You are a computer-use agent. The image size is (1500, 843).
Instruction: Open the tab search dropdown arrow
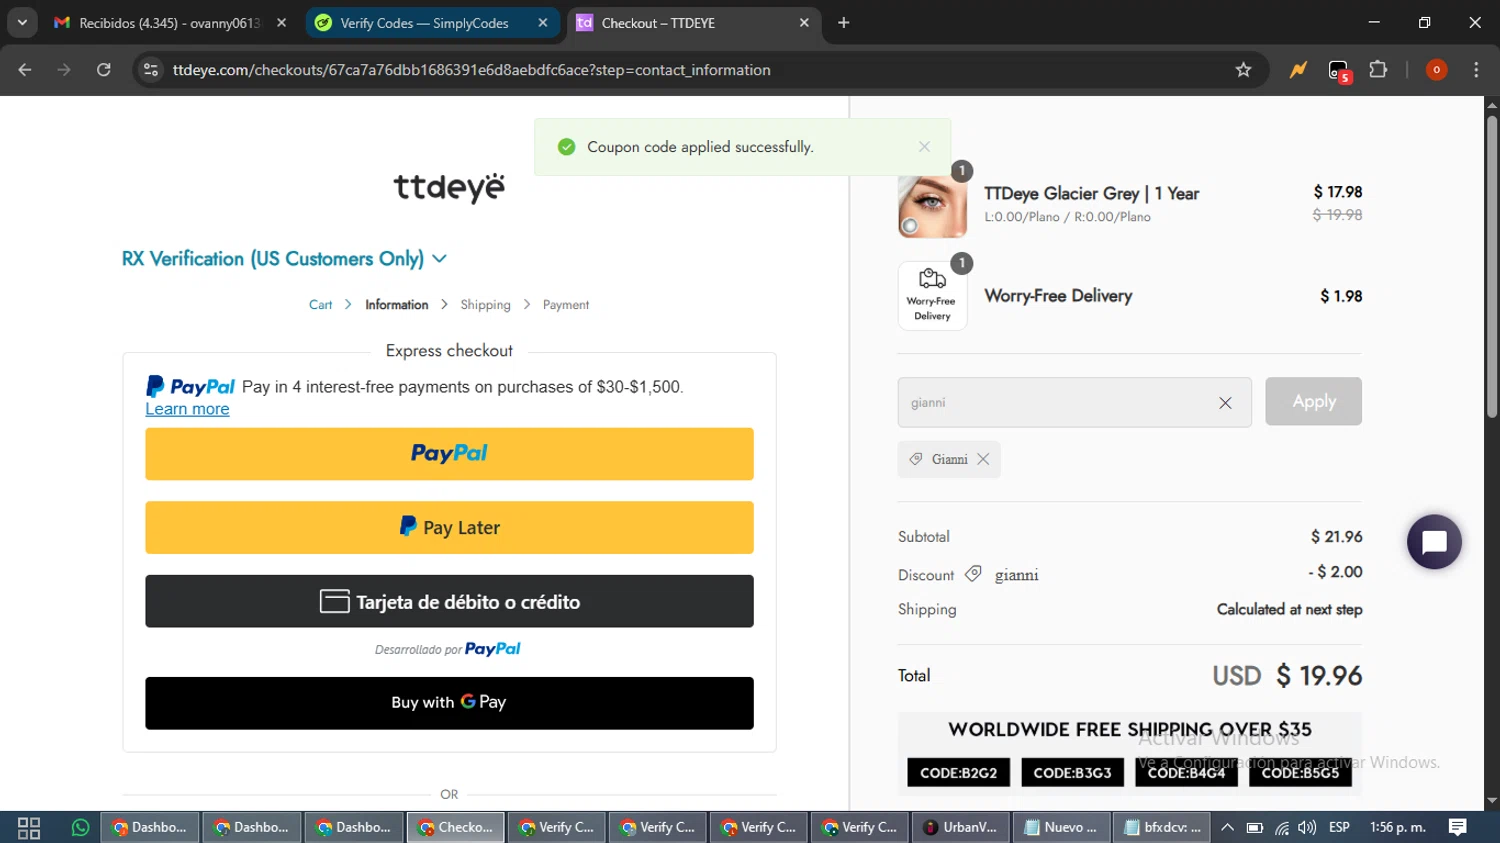coord(22,22)
